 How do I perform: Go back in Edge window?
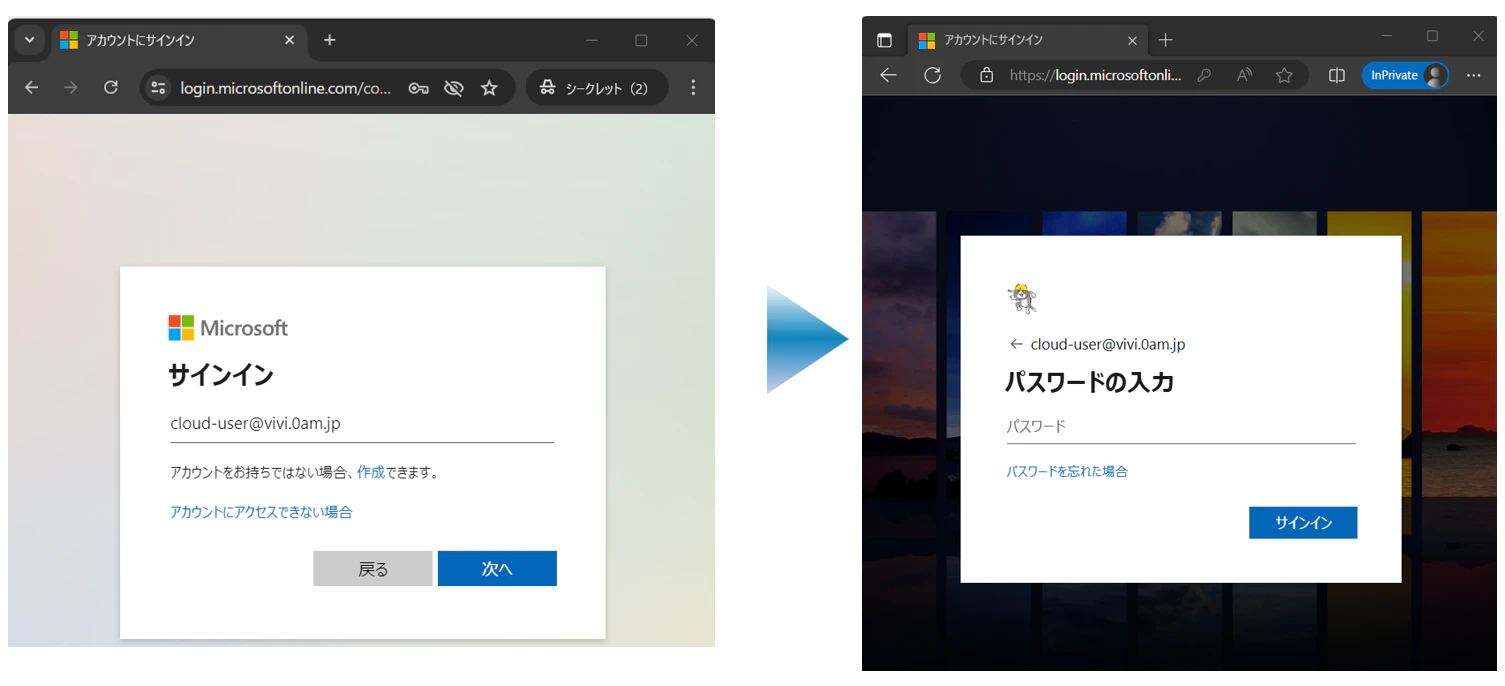coord(888,75)
